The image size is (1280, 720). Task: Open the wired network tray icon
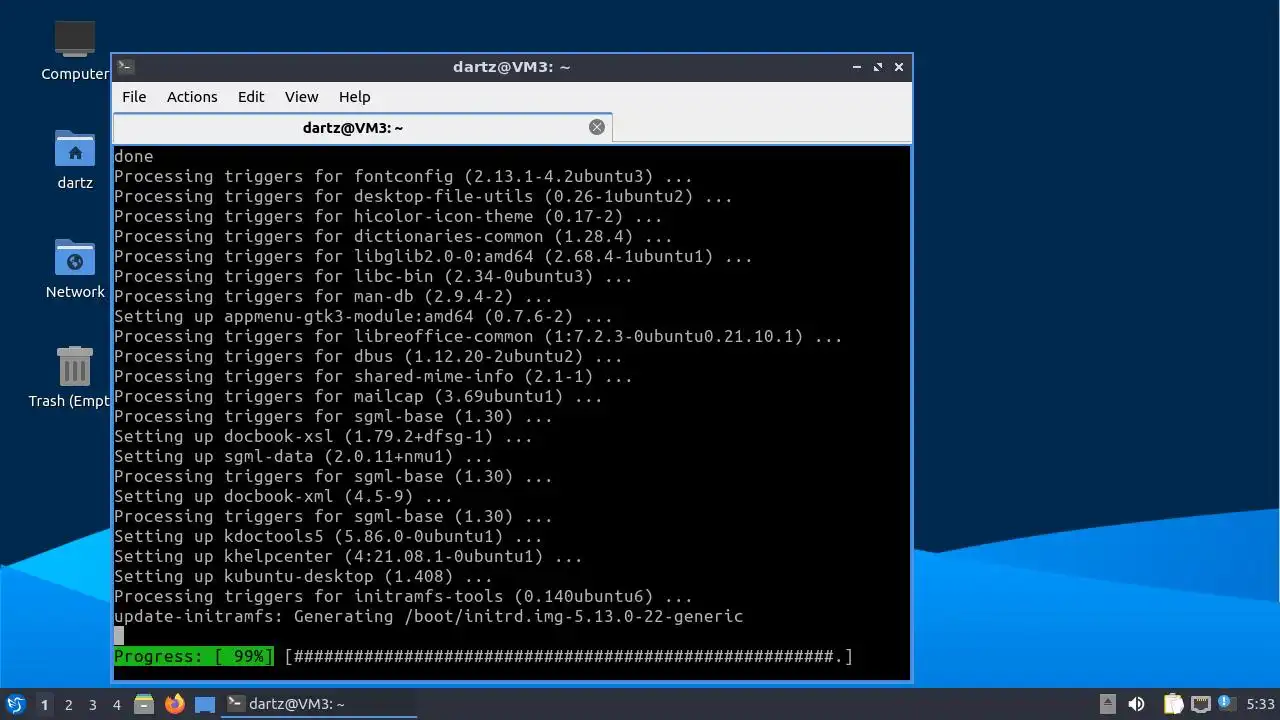click(1200, 704)
